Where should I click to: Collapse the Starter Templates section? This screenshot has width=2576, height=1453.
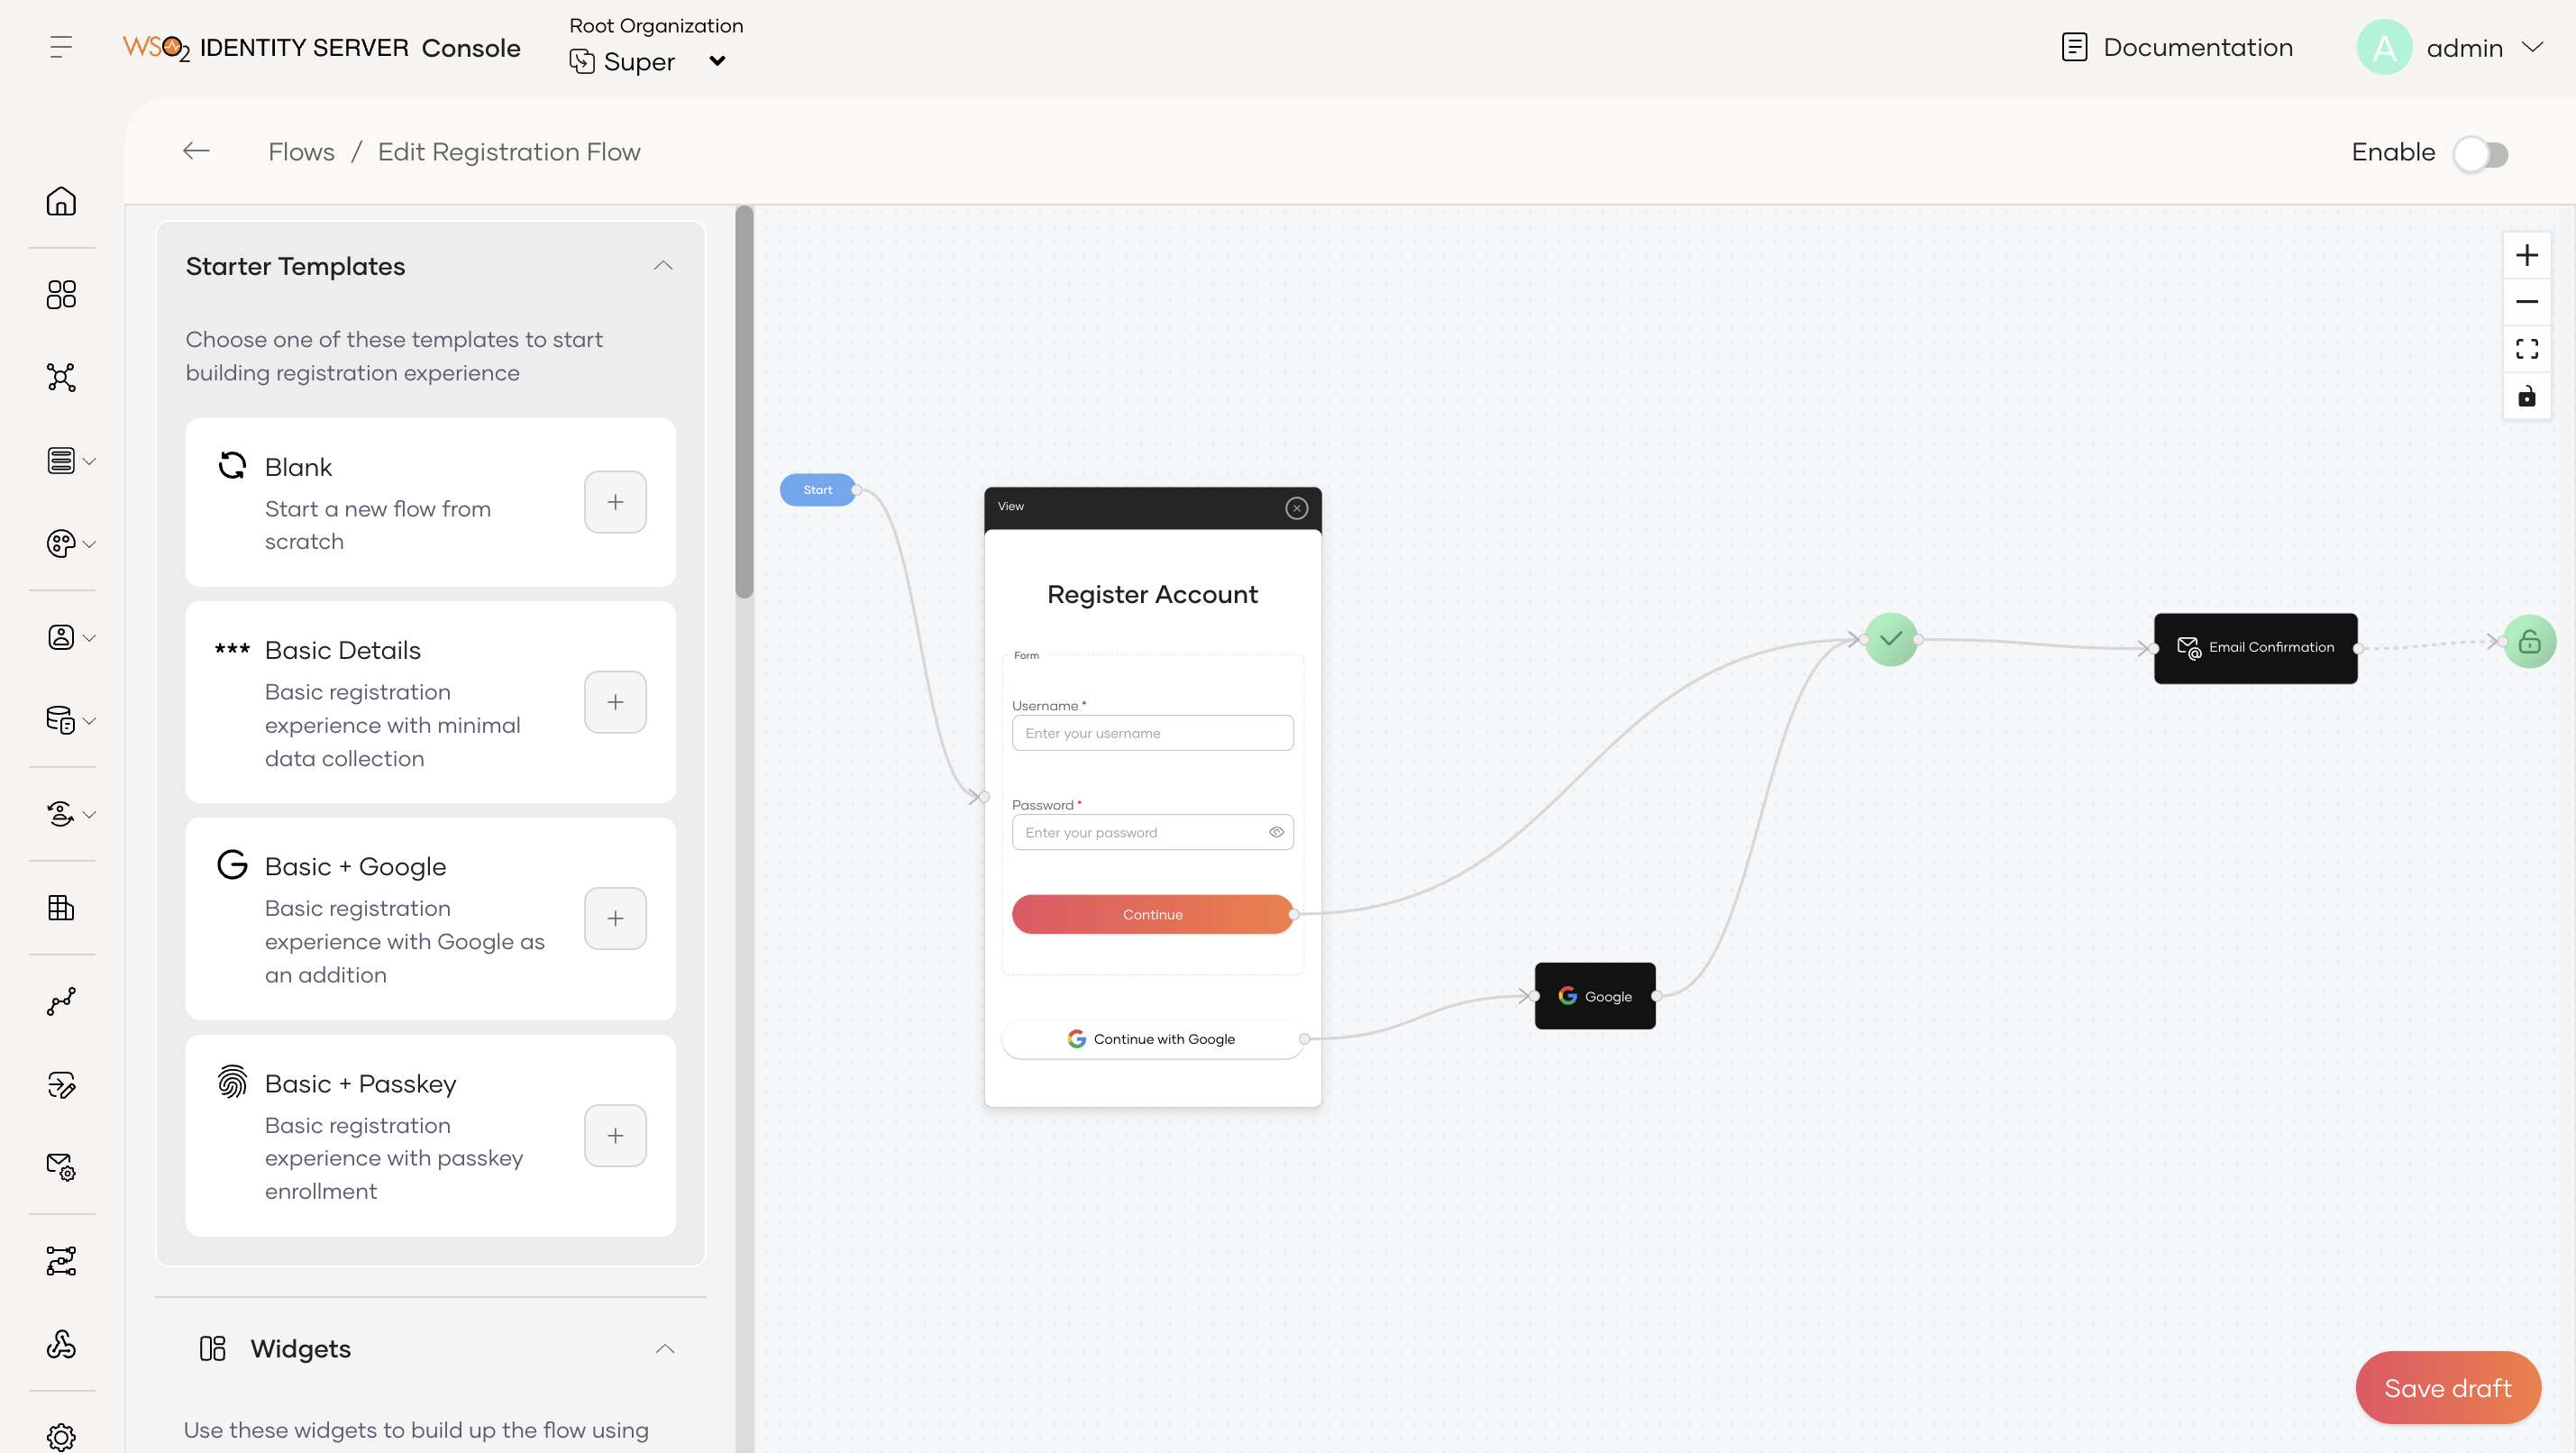coord(663,266)
